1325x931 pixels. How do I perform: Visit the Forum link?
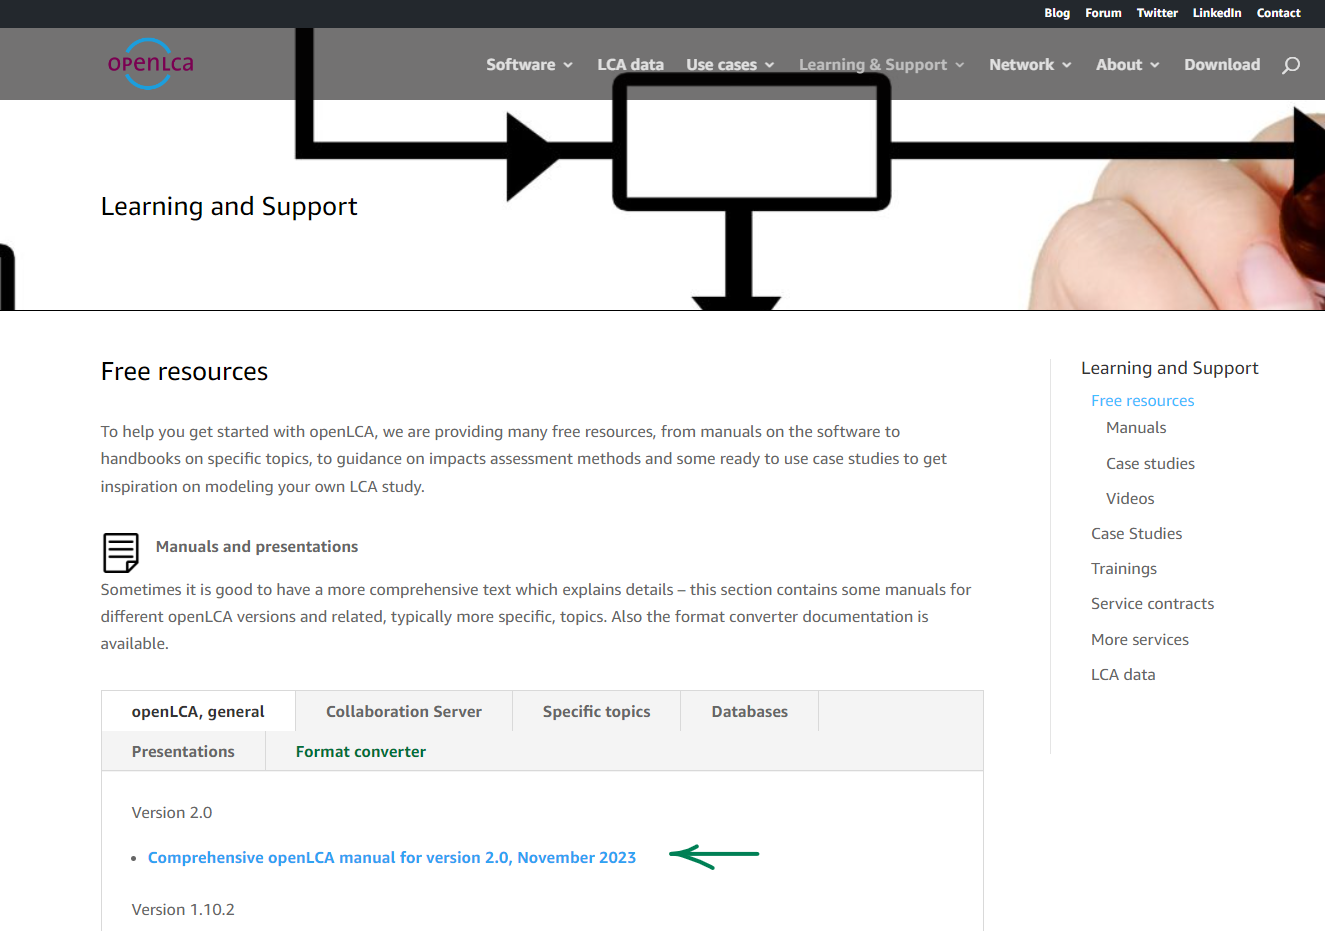[1103, 13]
